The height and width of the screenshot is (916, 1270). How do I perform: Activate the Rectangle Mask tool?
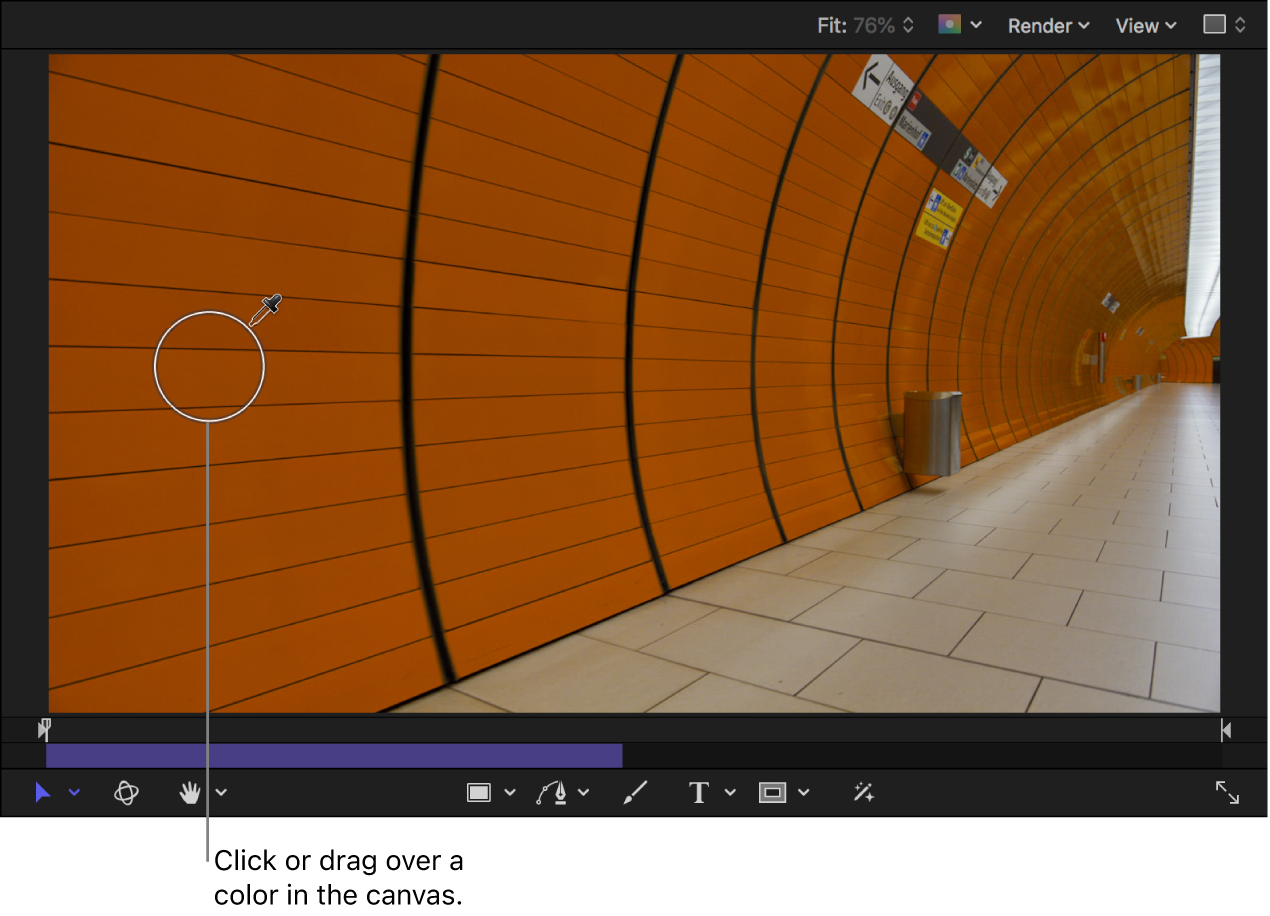tap(773, 792)
